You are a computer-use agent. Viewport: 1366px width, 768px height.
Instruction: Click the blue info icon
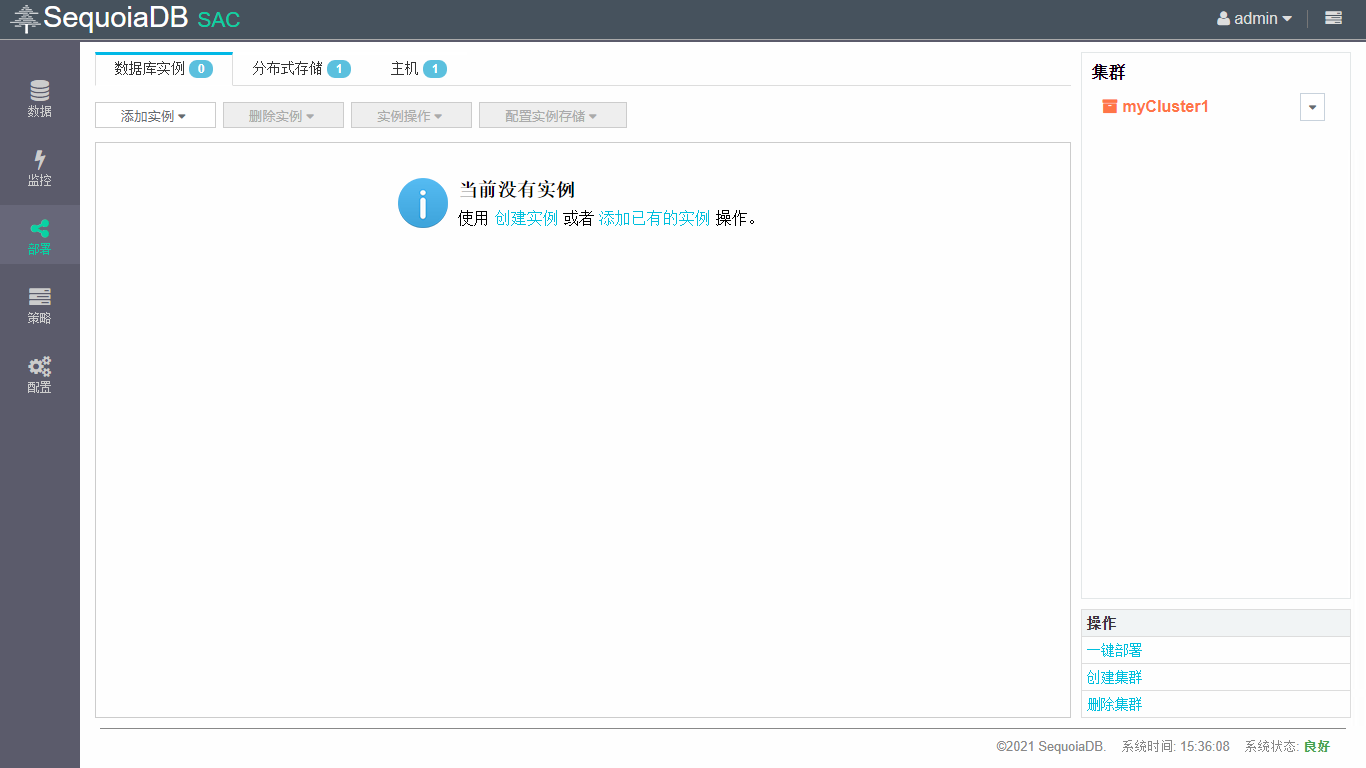coord(422,203)
